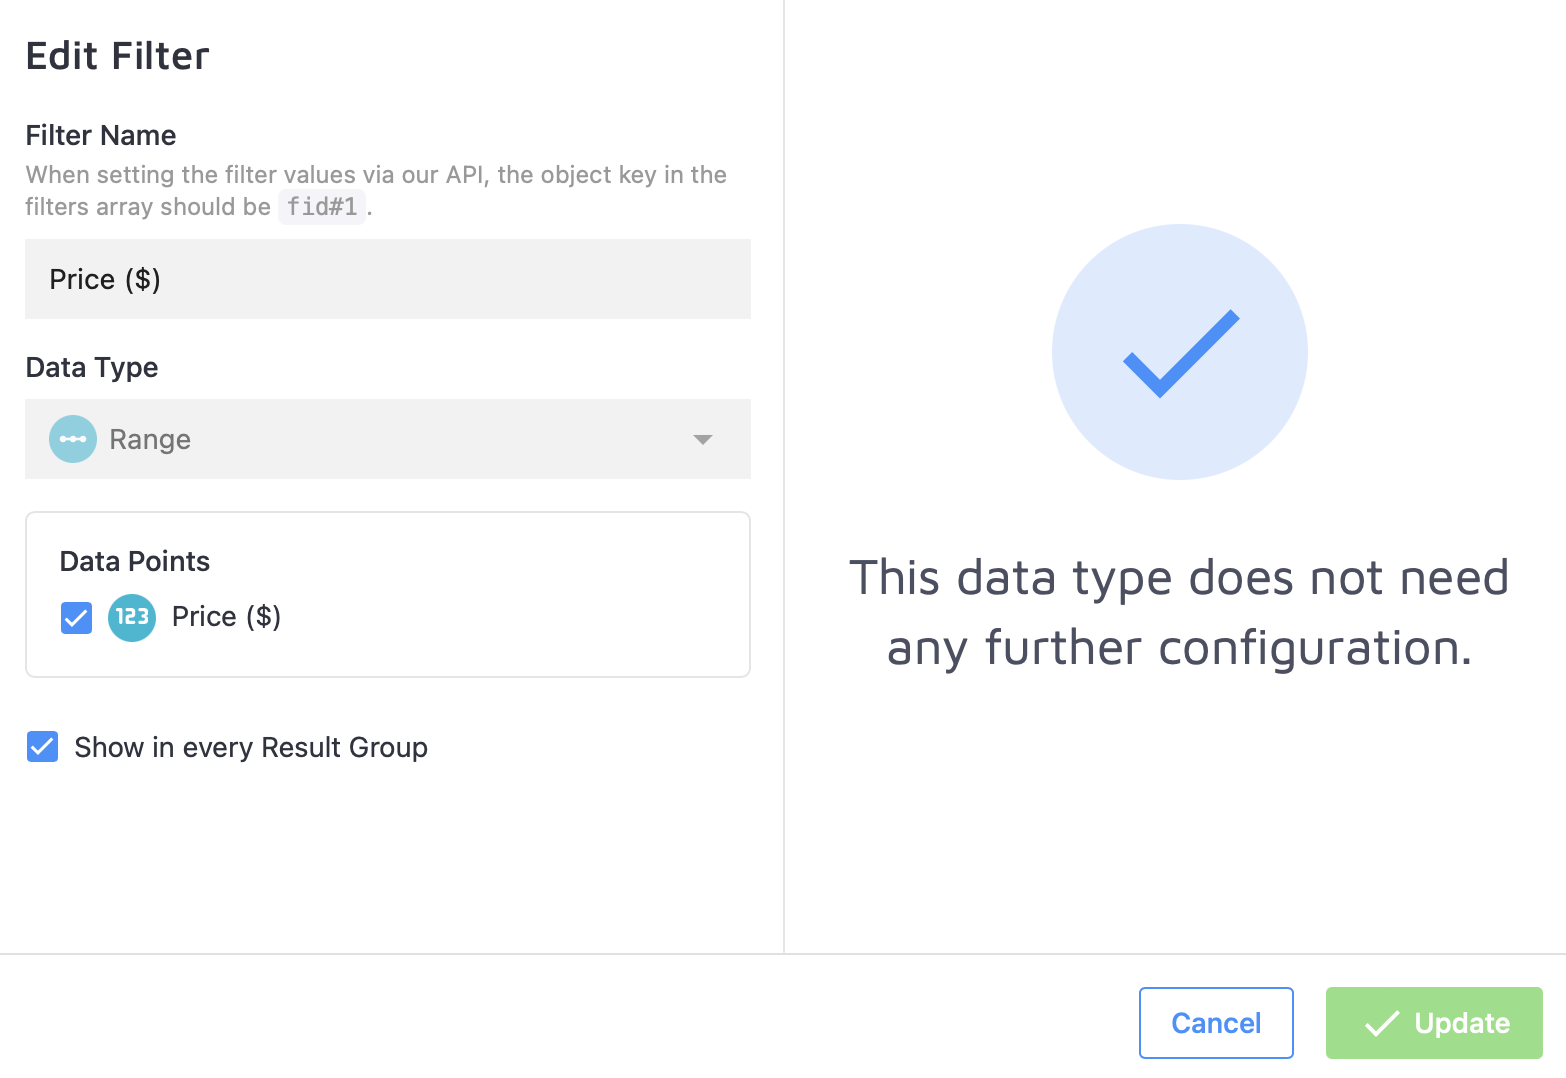This screenshot has width=1566, height=1078.
Task: Click the Range text in Data Type selector
Action: click(x=150, y=440)
